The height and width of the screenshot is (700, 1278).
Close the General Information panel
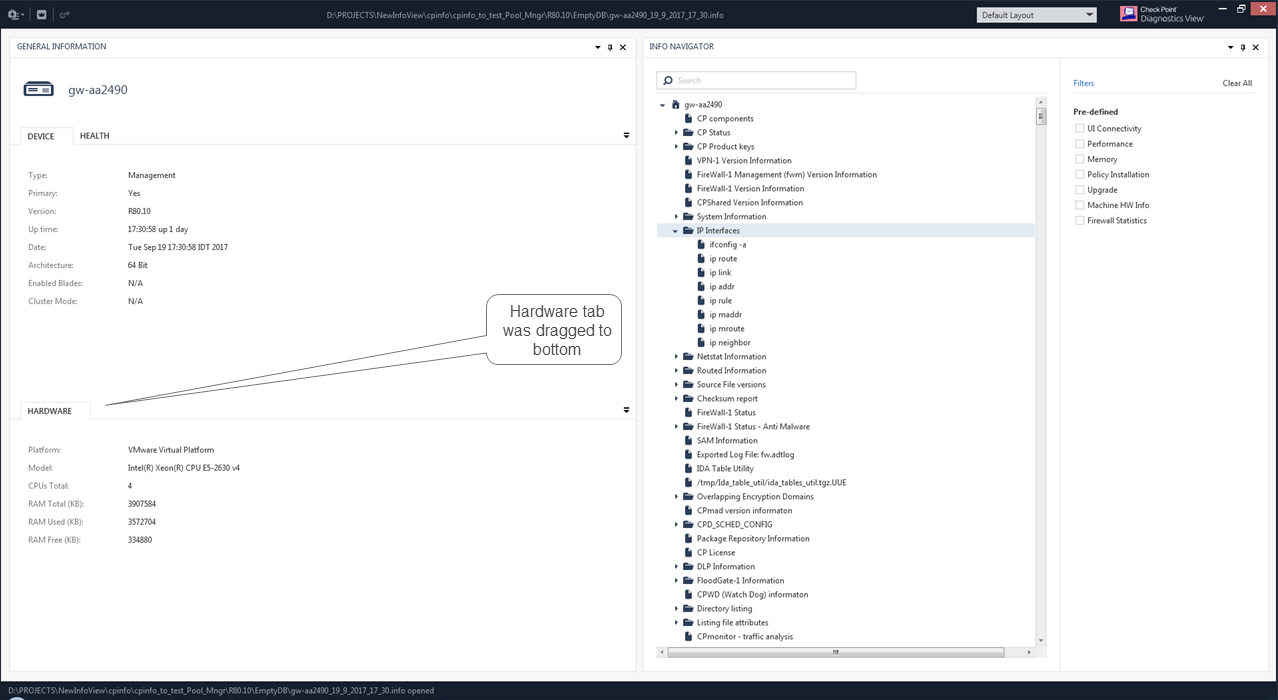(623, 47)
